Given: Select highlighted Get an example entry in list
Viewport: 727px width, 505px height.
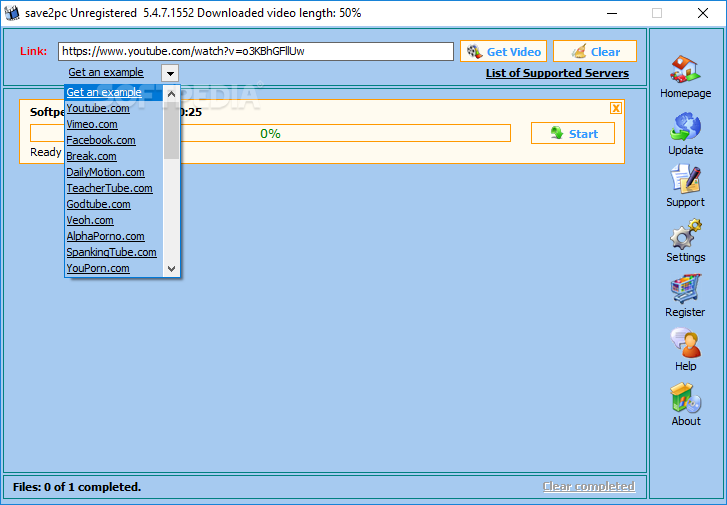Looking at the screenshot, I should (x=114, y=92).
